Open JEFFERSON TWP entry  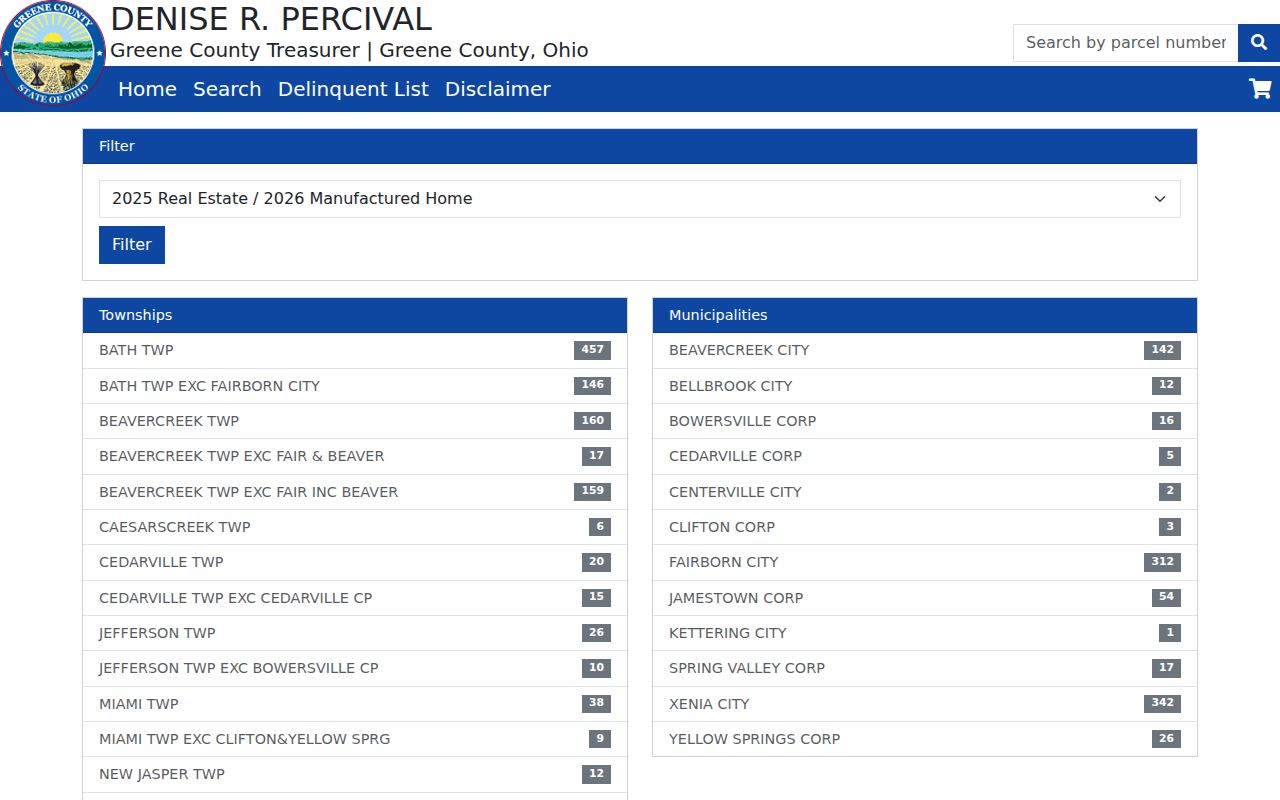pyautogui.click(x=355, y=633)
